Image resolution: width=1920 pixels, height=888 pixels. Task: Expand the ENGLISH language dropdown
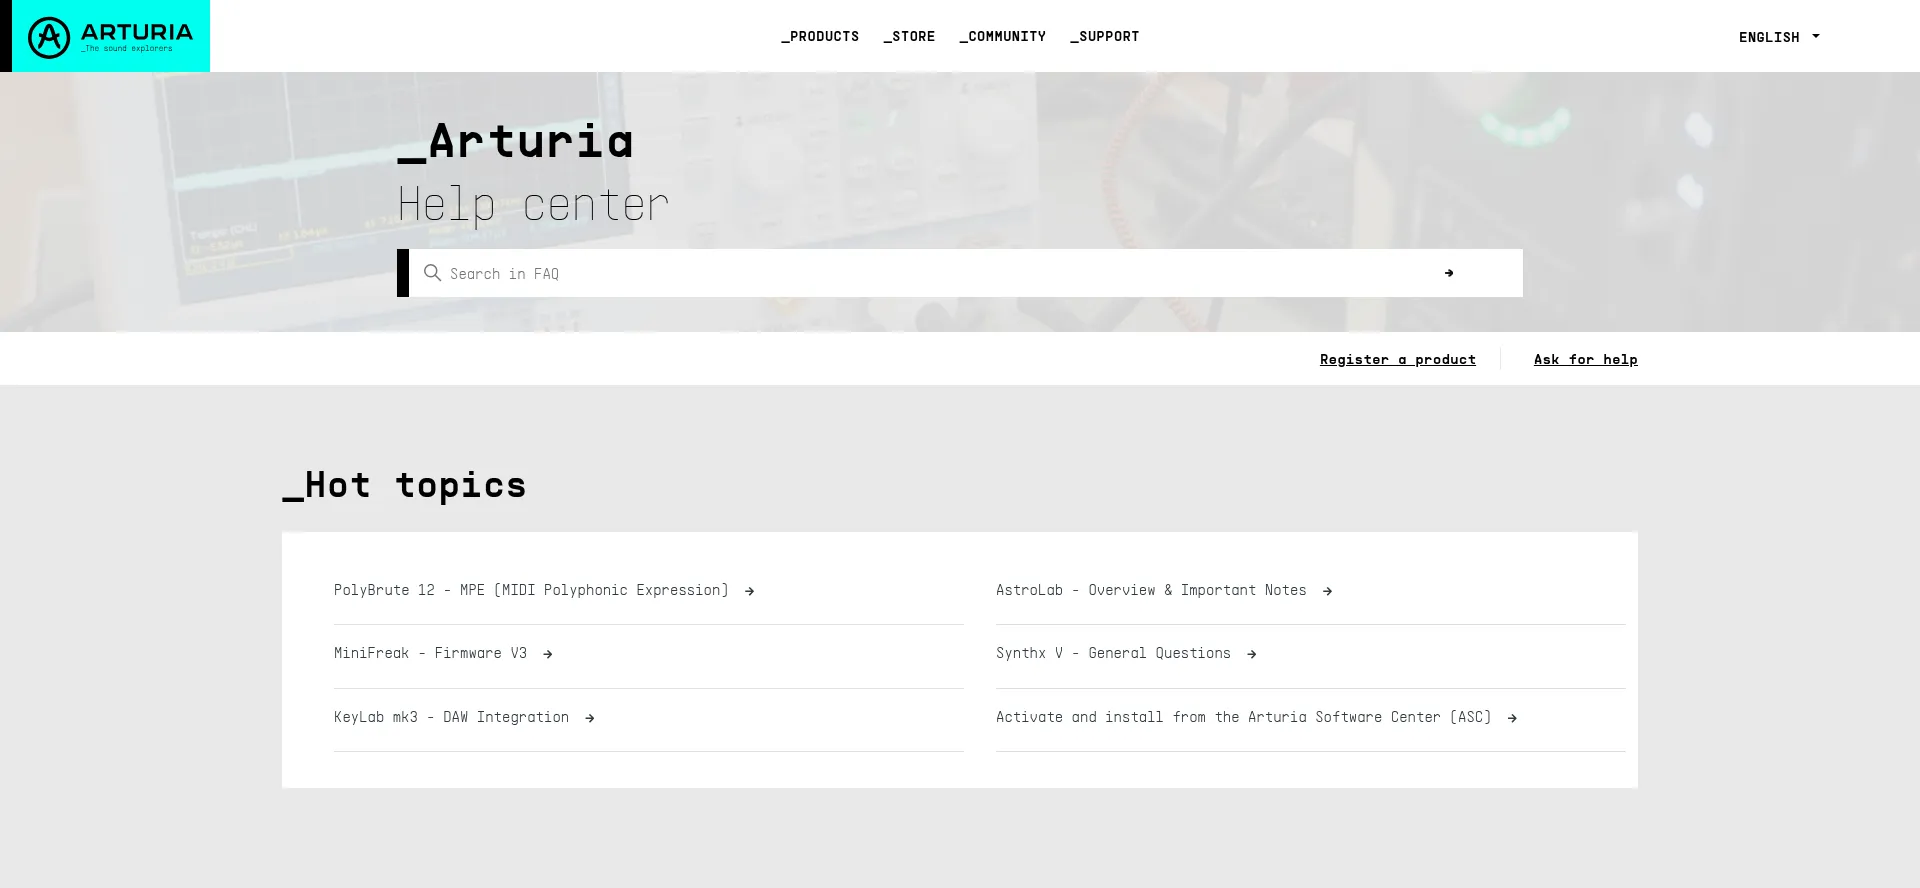(1779, 37)
